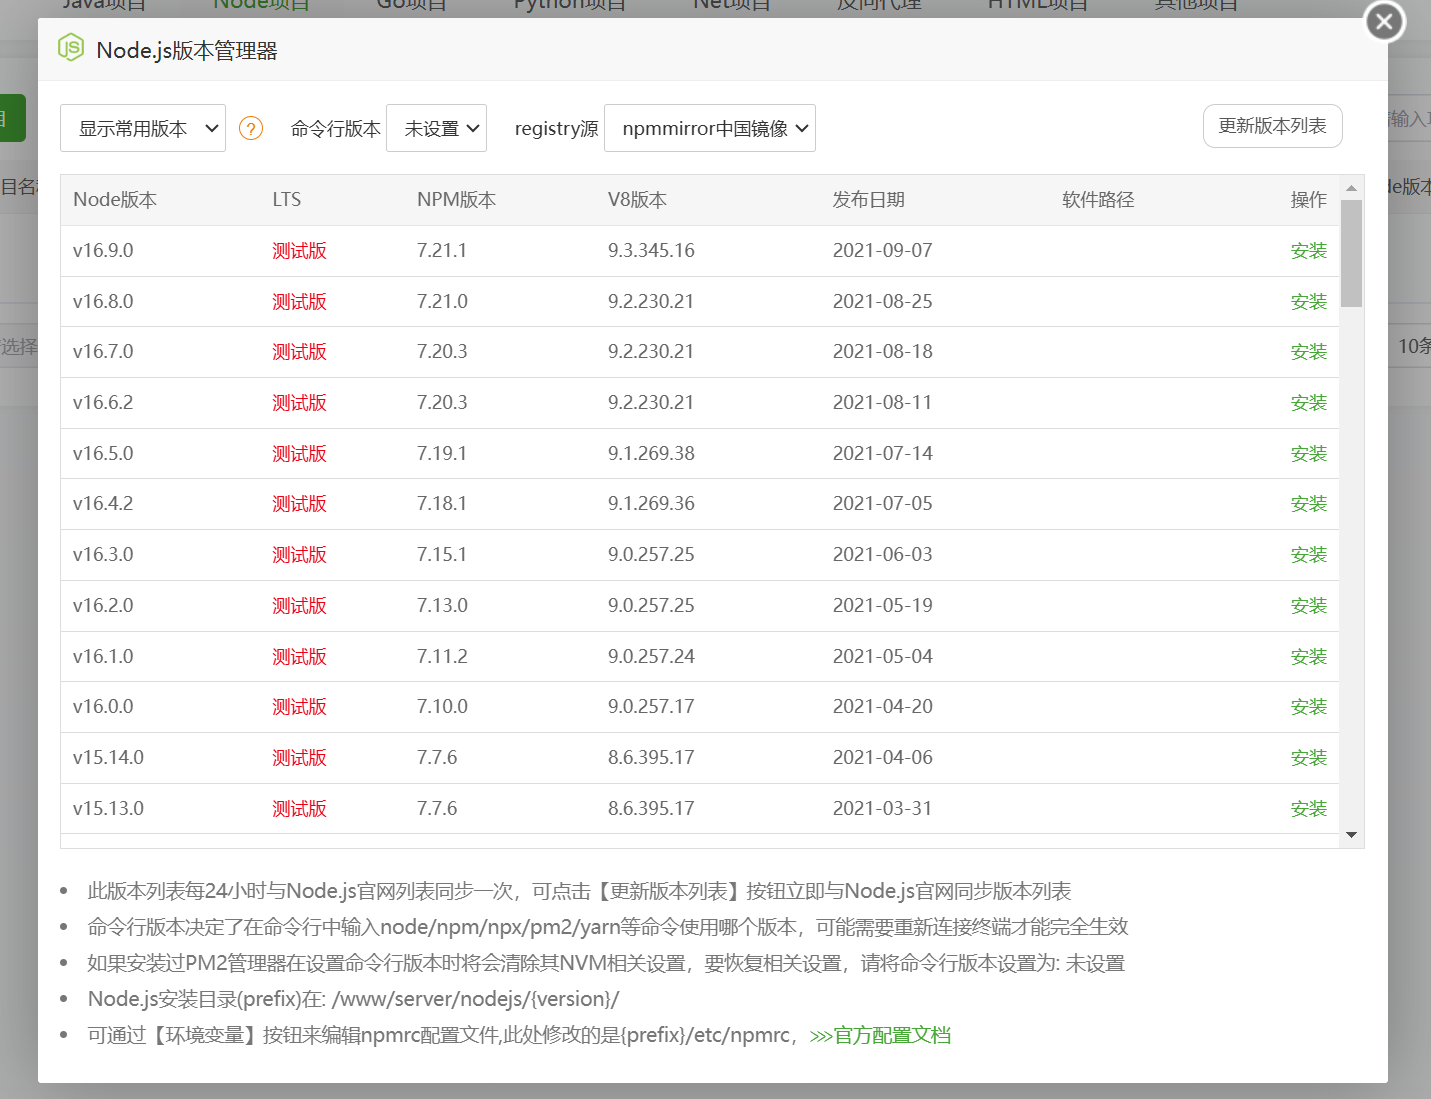Switch to the Python项目 tab
1431x1099 pixels.
[570, 6]
